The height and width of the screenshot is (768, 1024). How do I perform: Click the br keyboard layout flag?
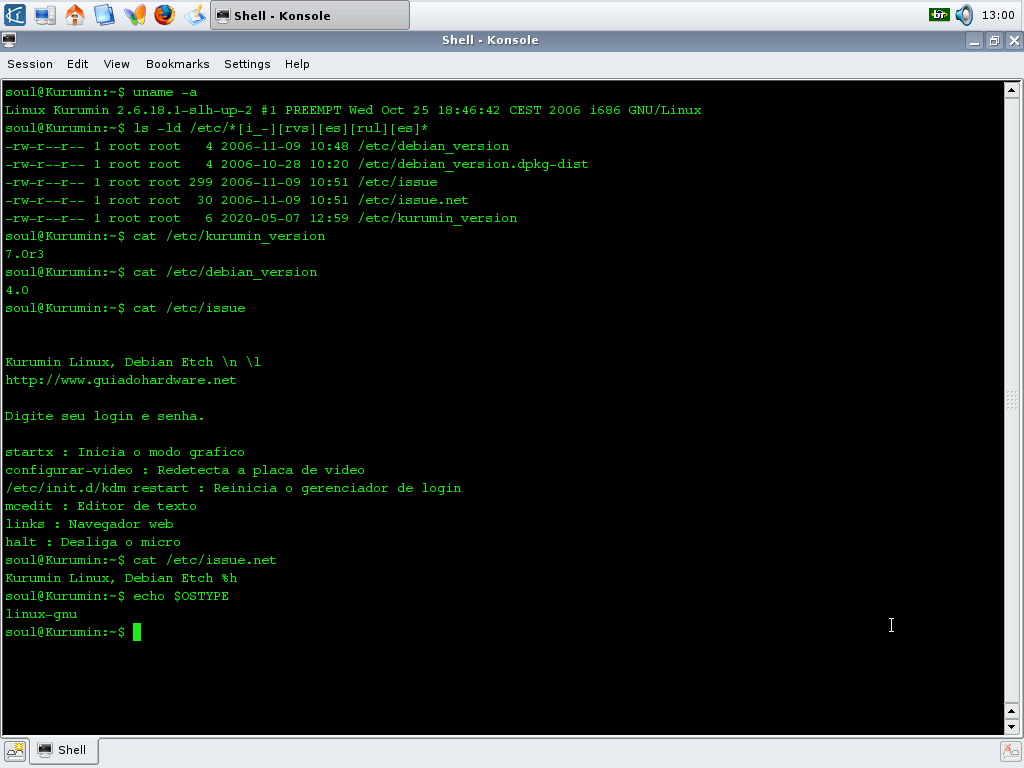tap(939, 14)
